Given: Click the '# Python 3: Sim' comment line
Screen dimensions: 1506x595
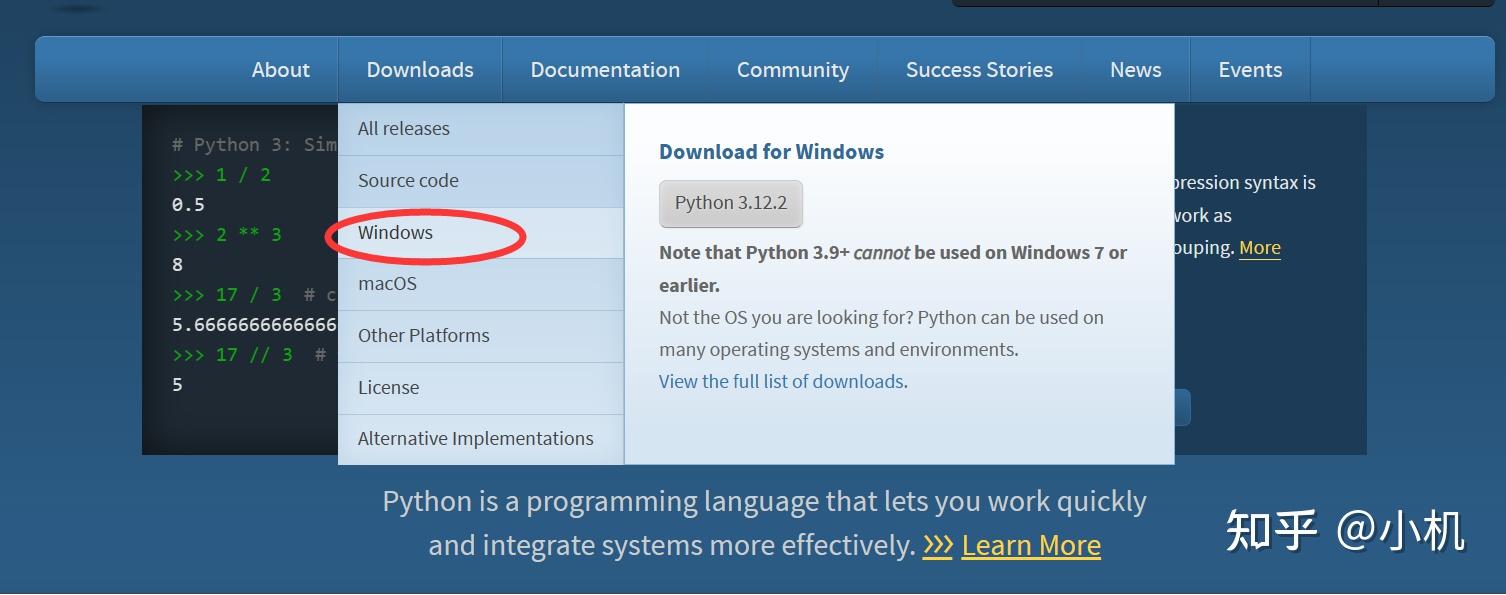Looking at the screenshot, I should pos(254,145).
